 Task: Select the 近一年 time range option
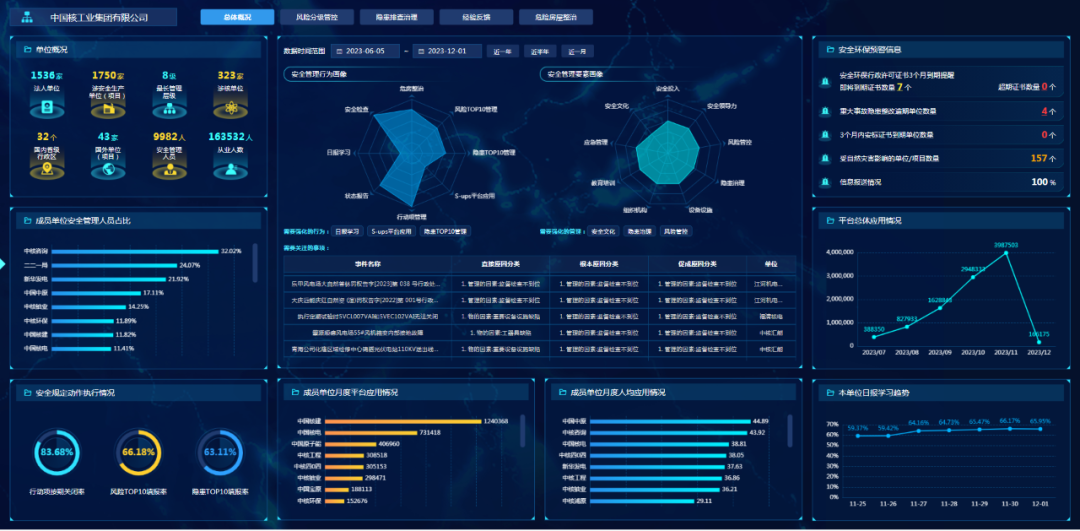tap(501, 51)
